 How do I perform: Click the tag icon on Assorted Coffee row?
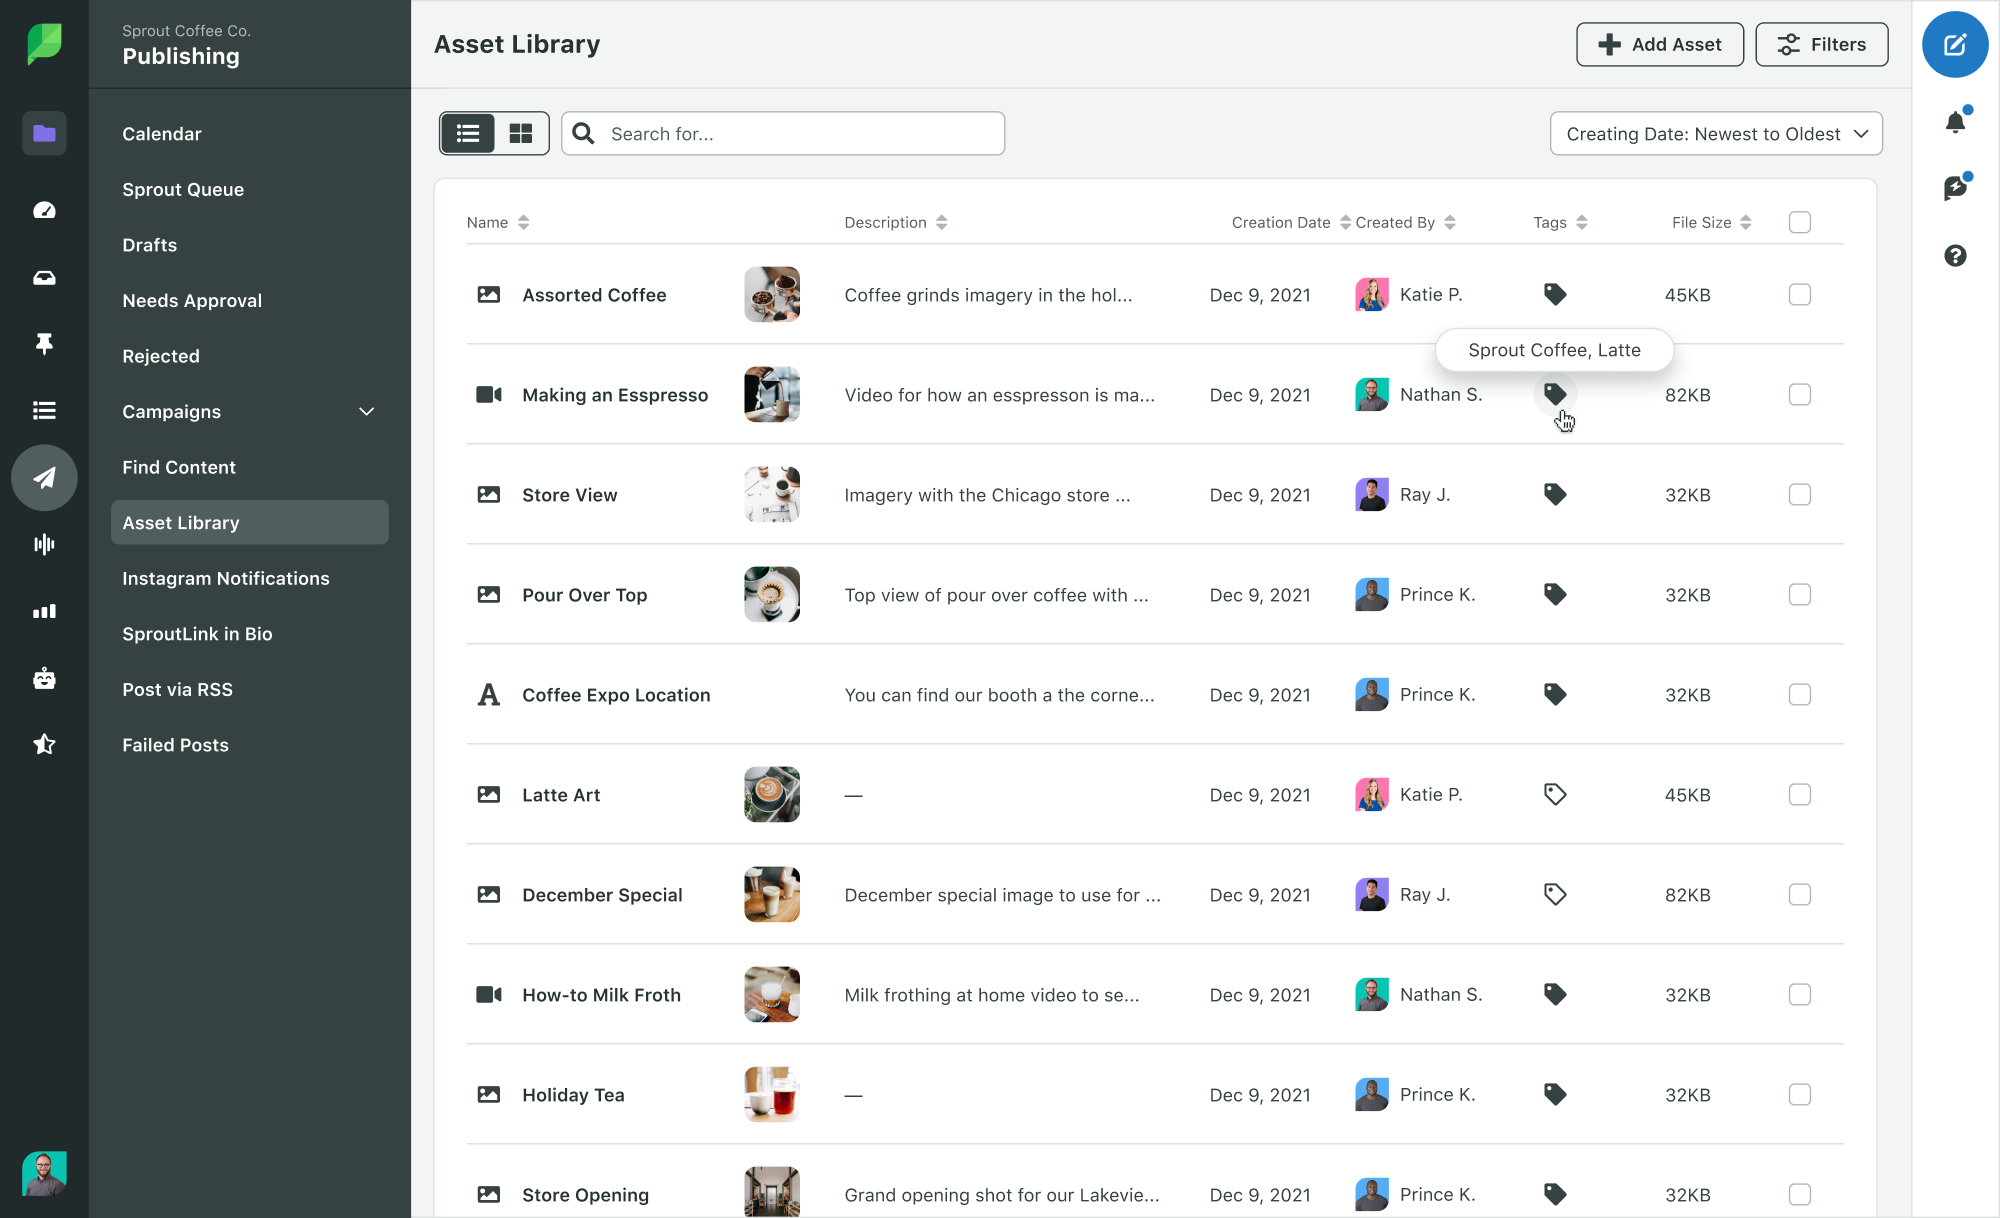tap(1554, 294)
